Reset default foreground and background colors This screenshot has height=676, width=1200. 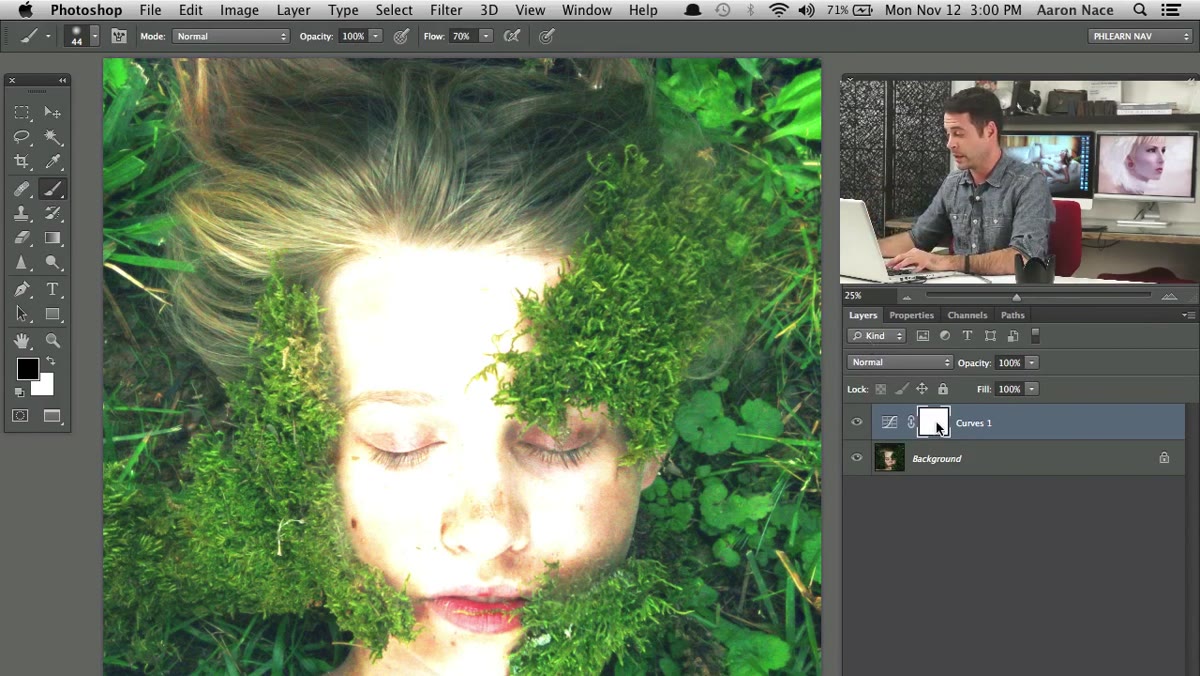[x=19, y=392]
